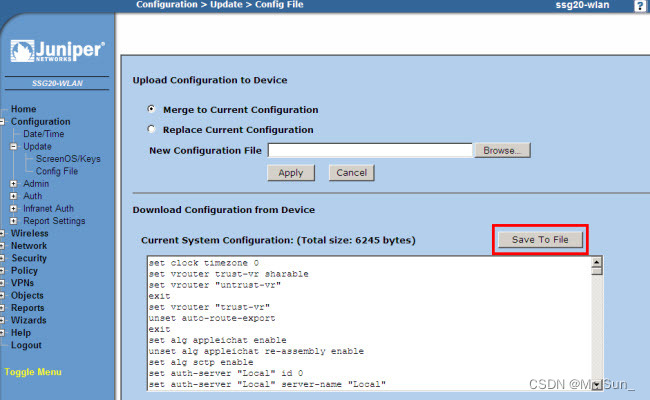The width and height of the screenshot is (650, 400).
Task: Click the Juniper Networks logo
Action: (x=57, y=51)
